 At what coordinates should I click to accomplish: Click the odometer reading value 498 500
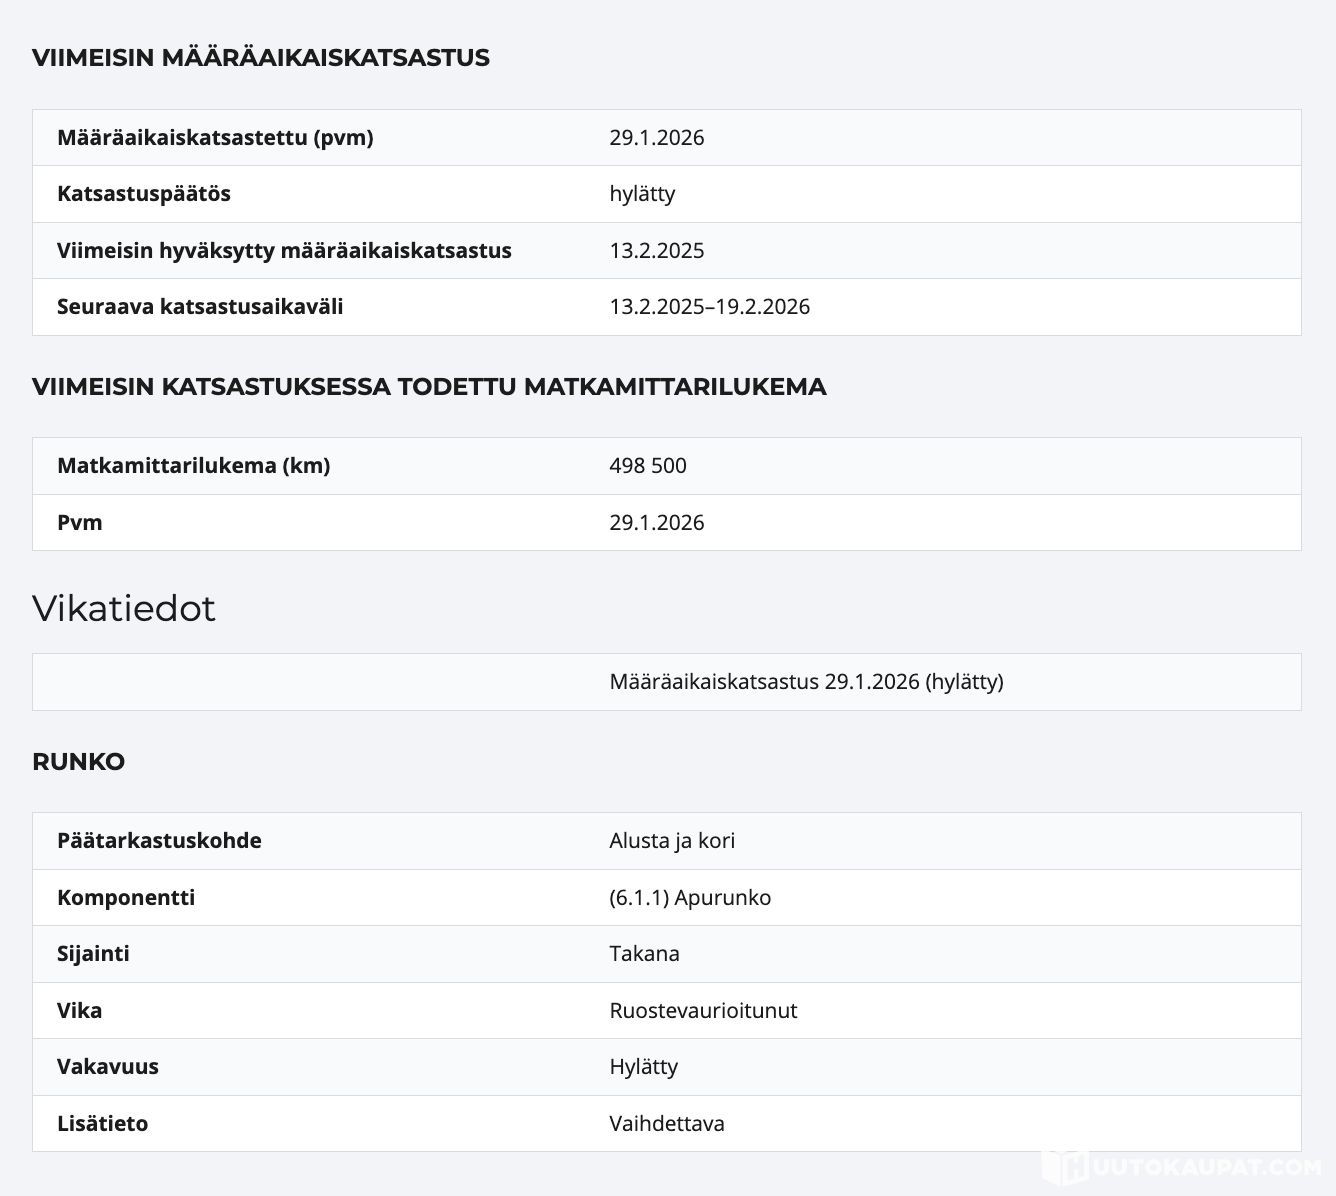pos(647,466)
